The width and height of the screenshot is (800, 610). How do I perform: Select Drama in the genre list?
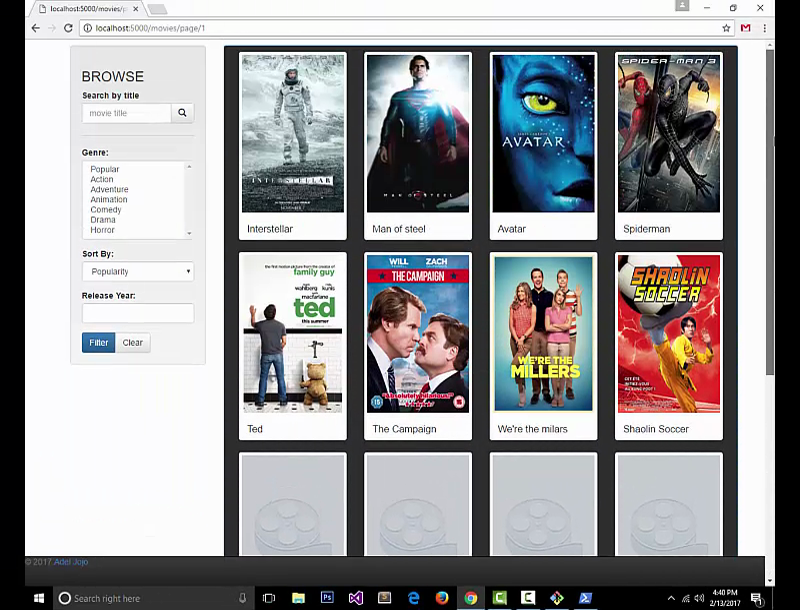[103, 220]
